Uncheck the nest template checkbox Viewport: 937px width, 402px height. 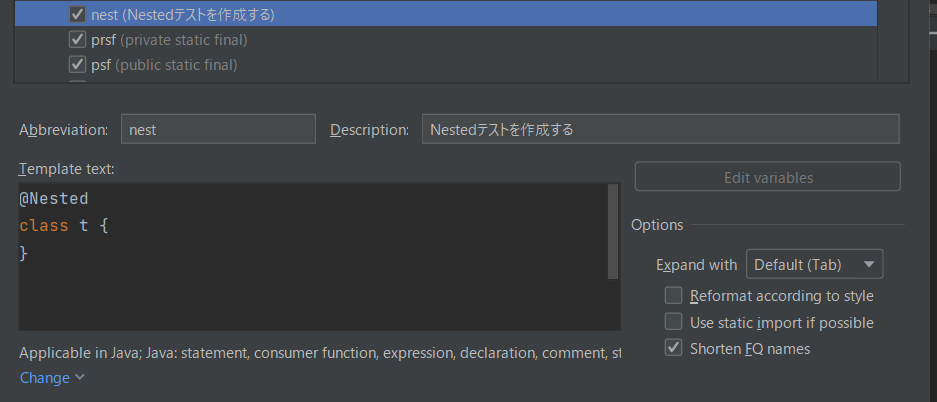point(78,14)
